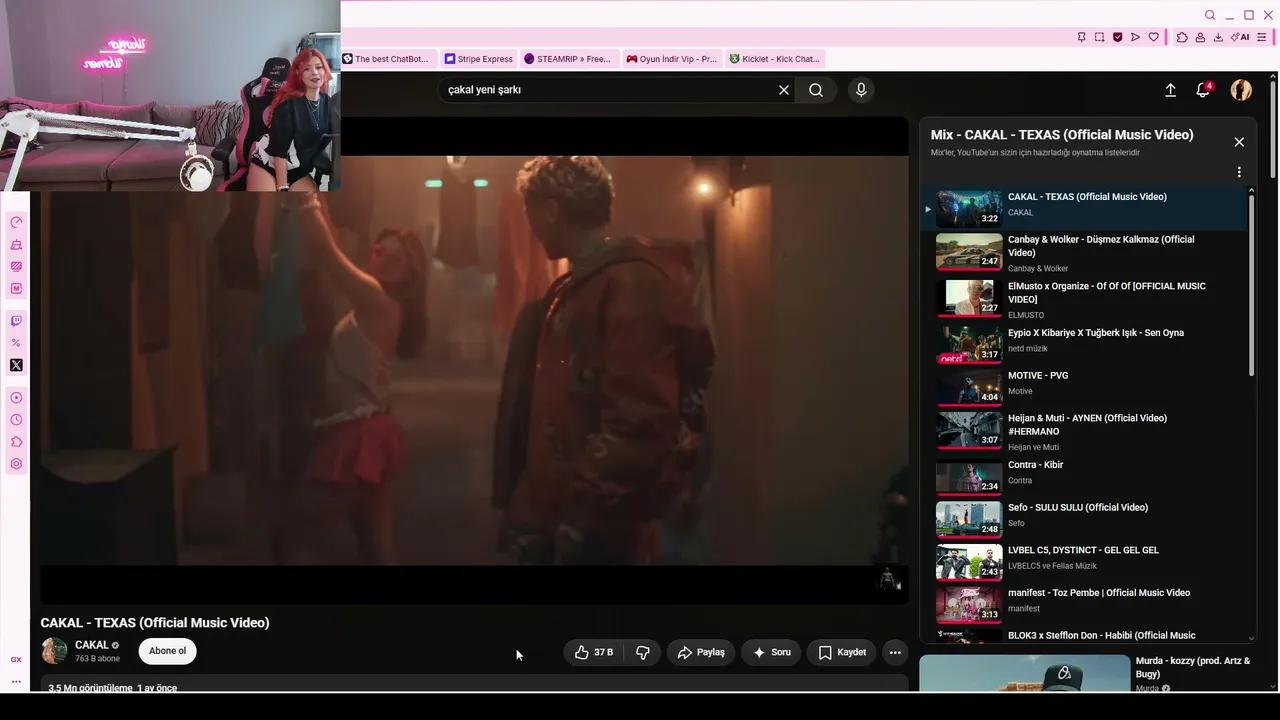Viewport: 1280px width, 720px height.
Task: Open the 'Oyun İndir Vip' bookmark
Action: pyautogui.click(x=672, y=59)
